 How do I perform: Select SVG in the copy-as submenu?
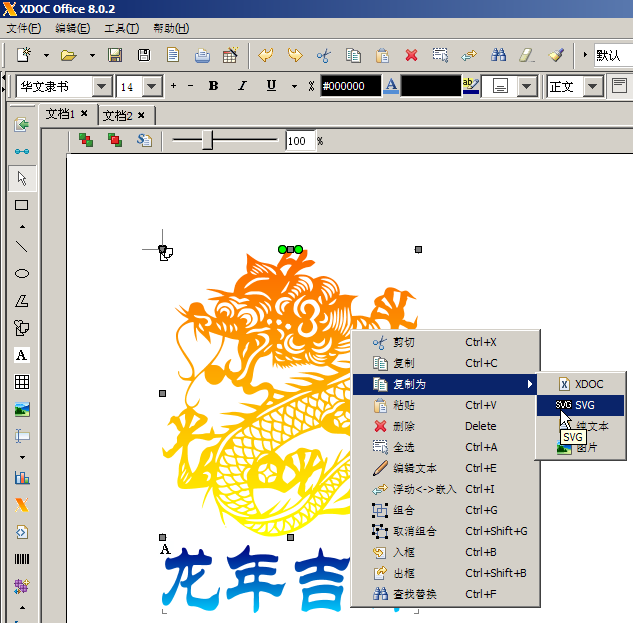click(x=581, y=405)
